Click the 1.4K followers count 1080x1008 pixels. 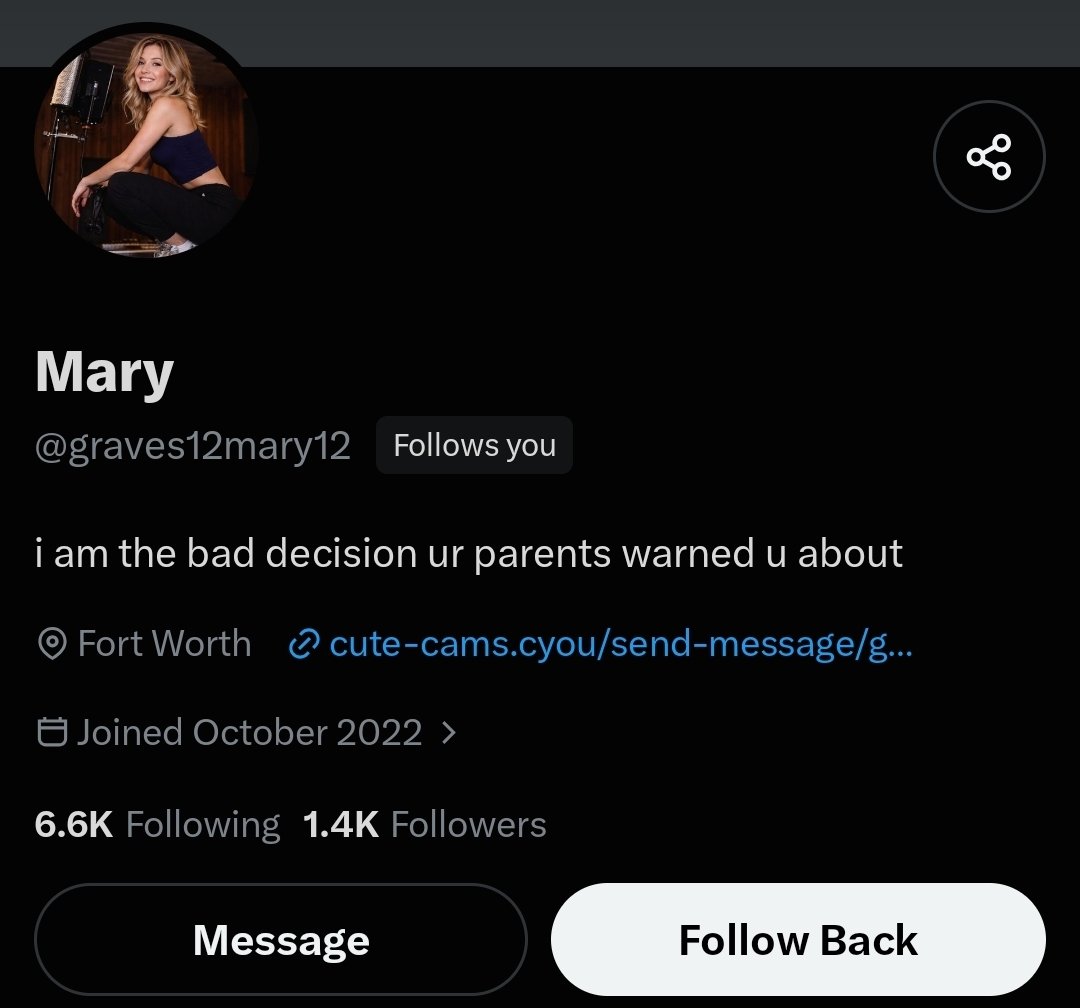341,824
